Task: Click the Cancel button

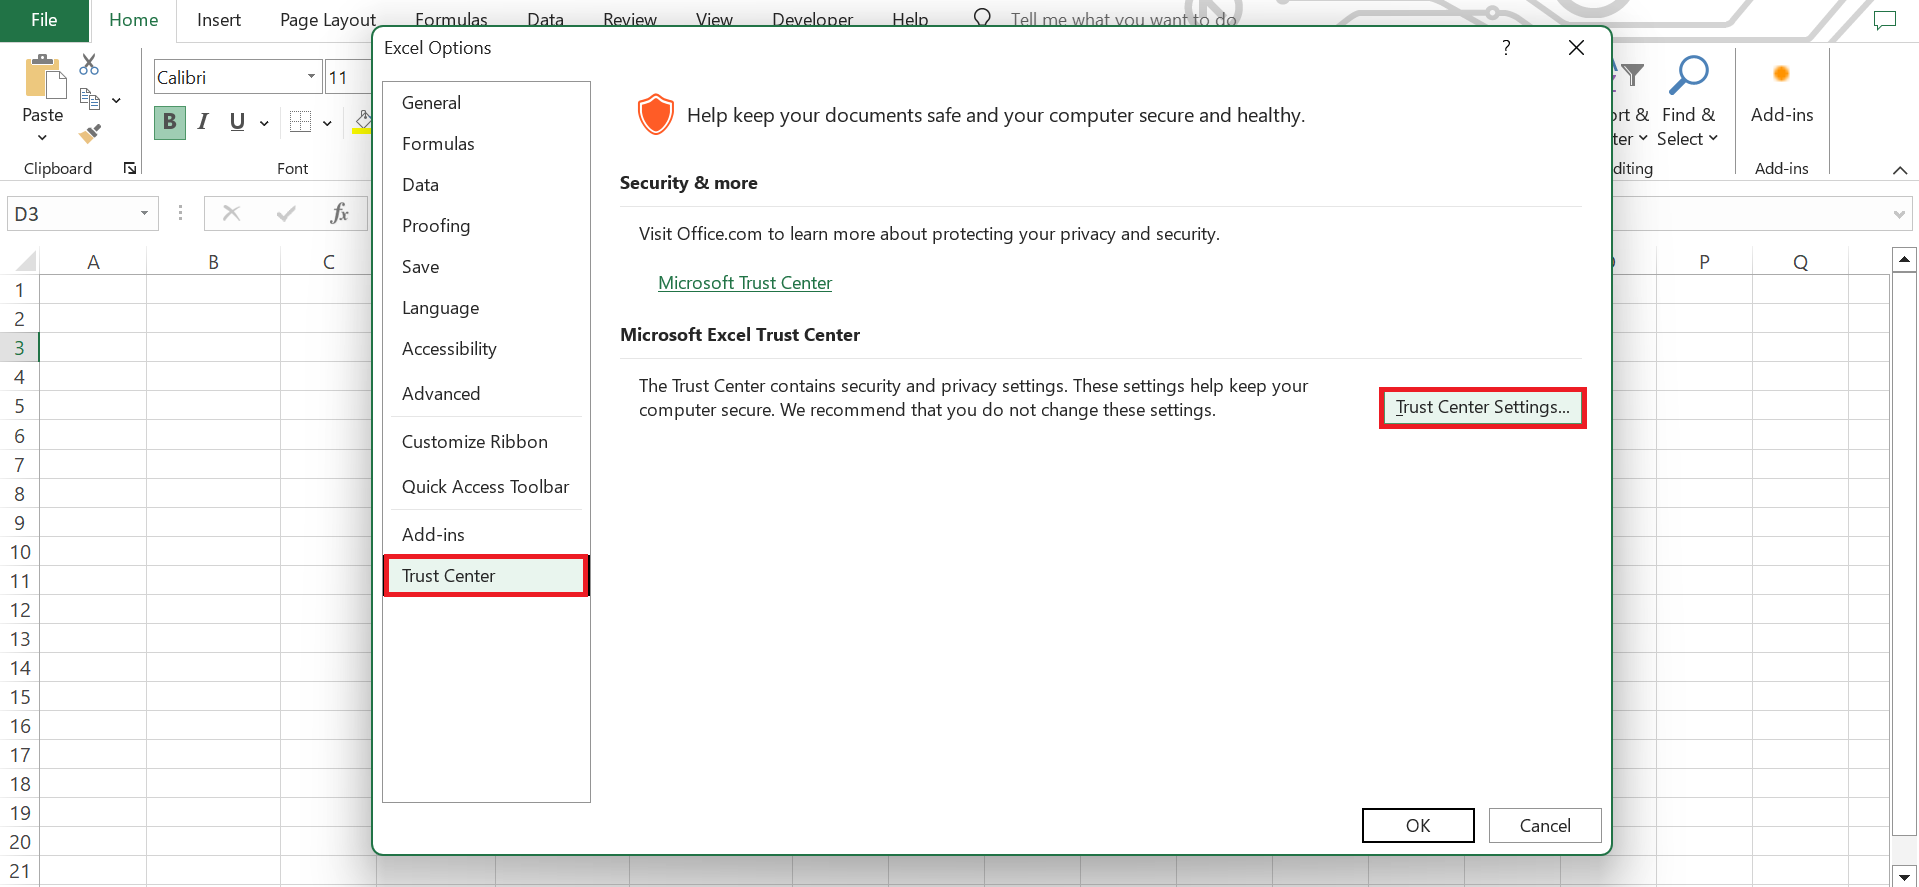Action: 1545,825
